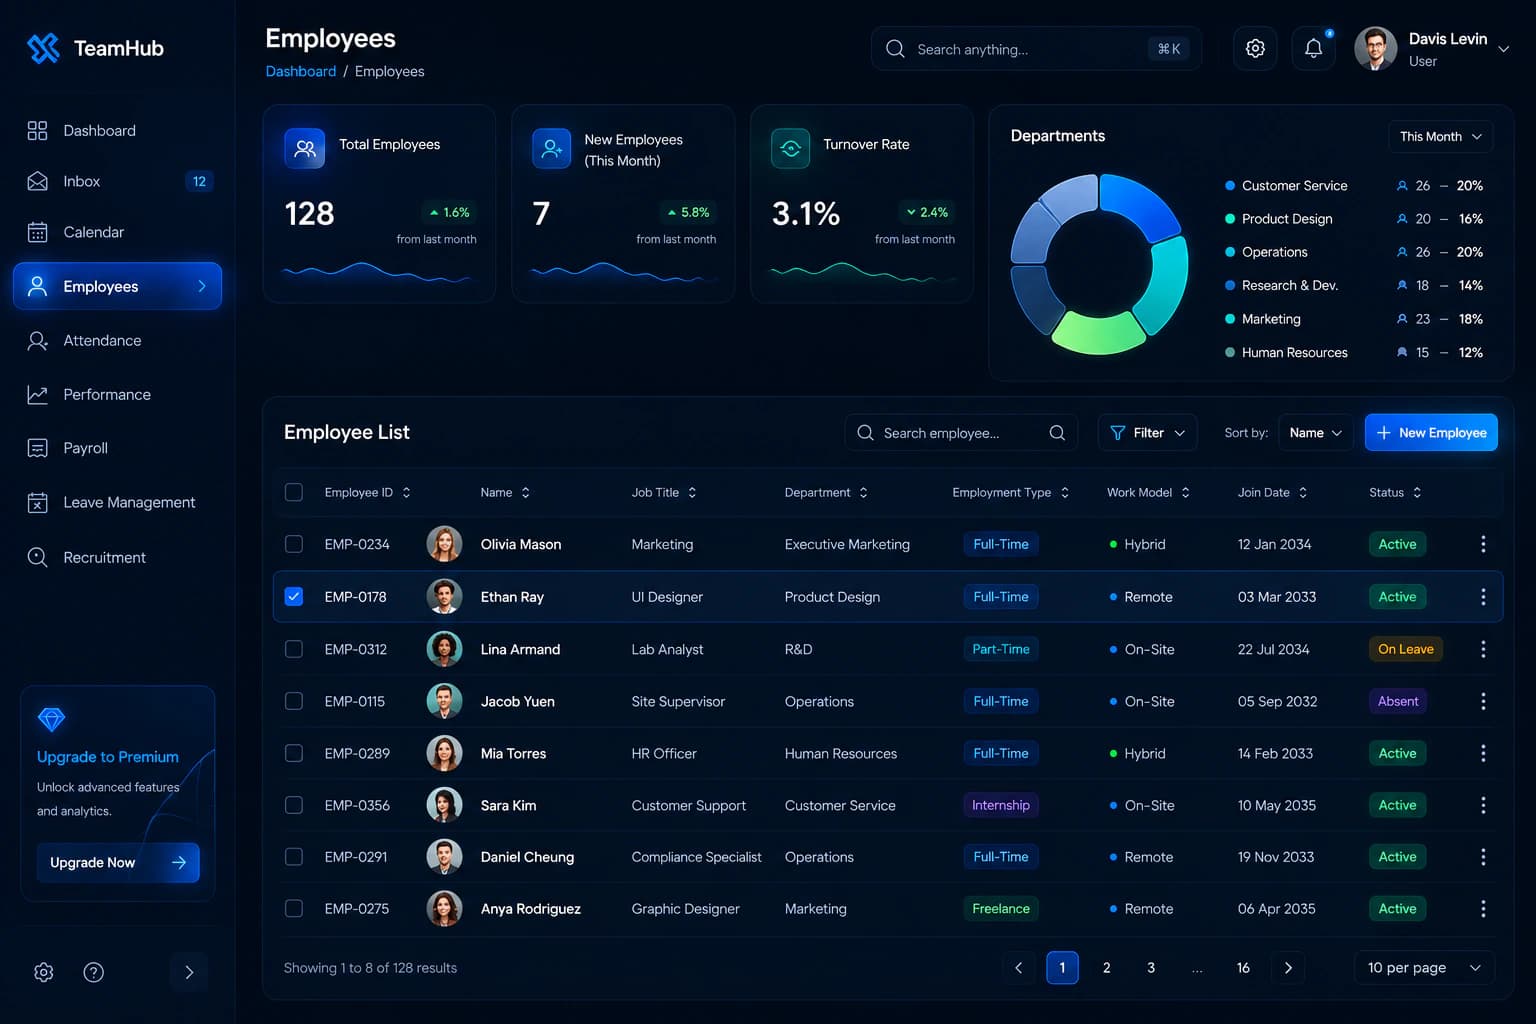The height and width of the screenshot is (1024, 1536).
Task: Click the Total Employees card icon
Action: click(x=305, y=149)
